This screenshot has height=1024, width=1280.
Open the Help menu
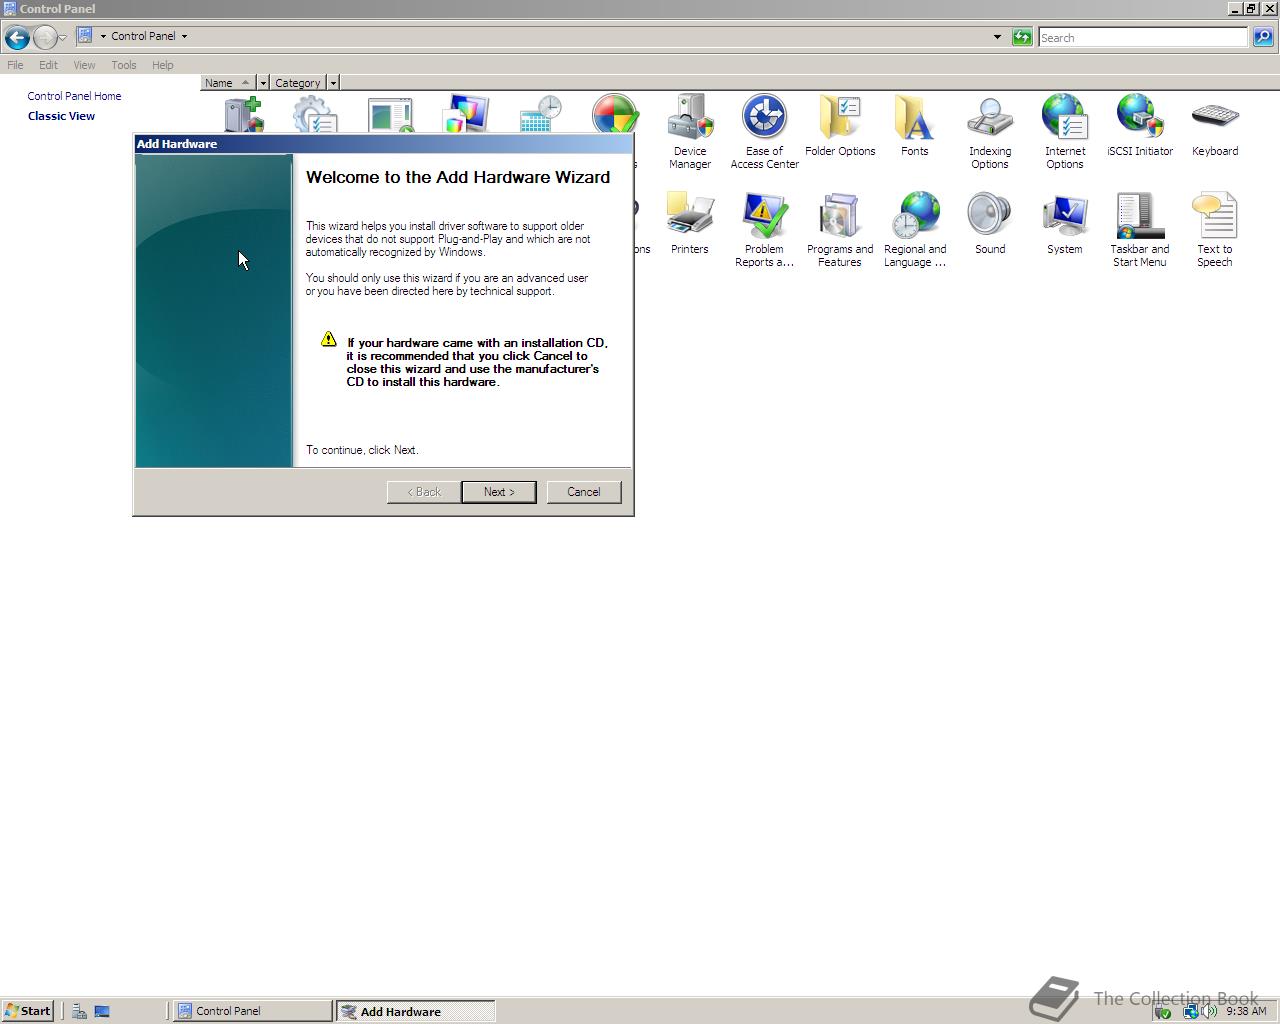(x=163, y=65)
